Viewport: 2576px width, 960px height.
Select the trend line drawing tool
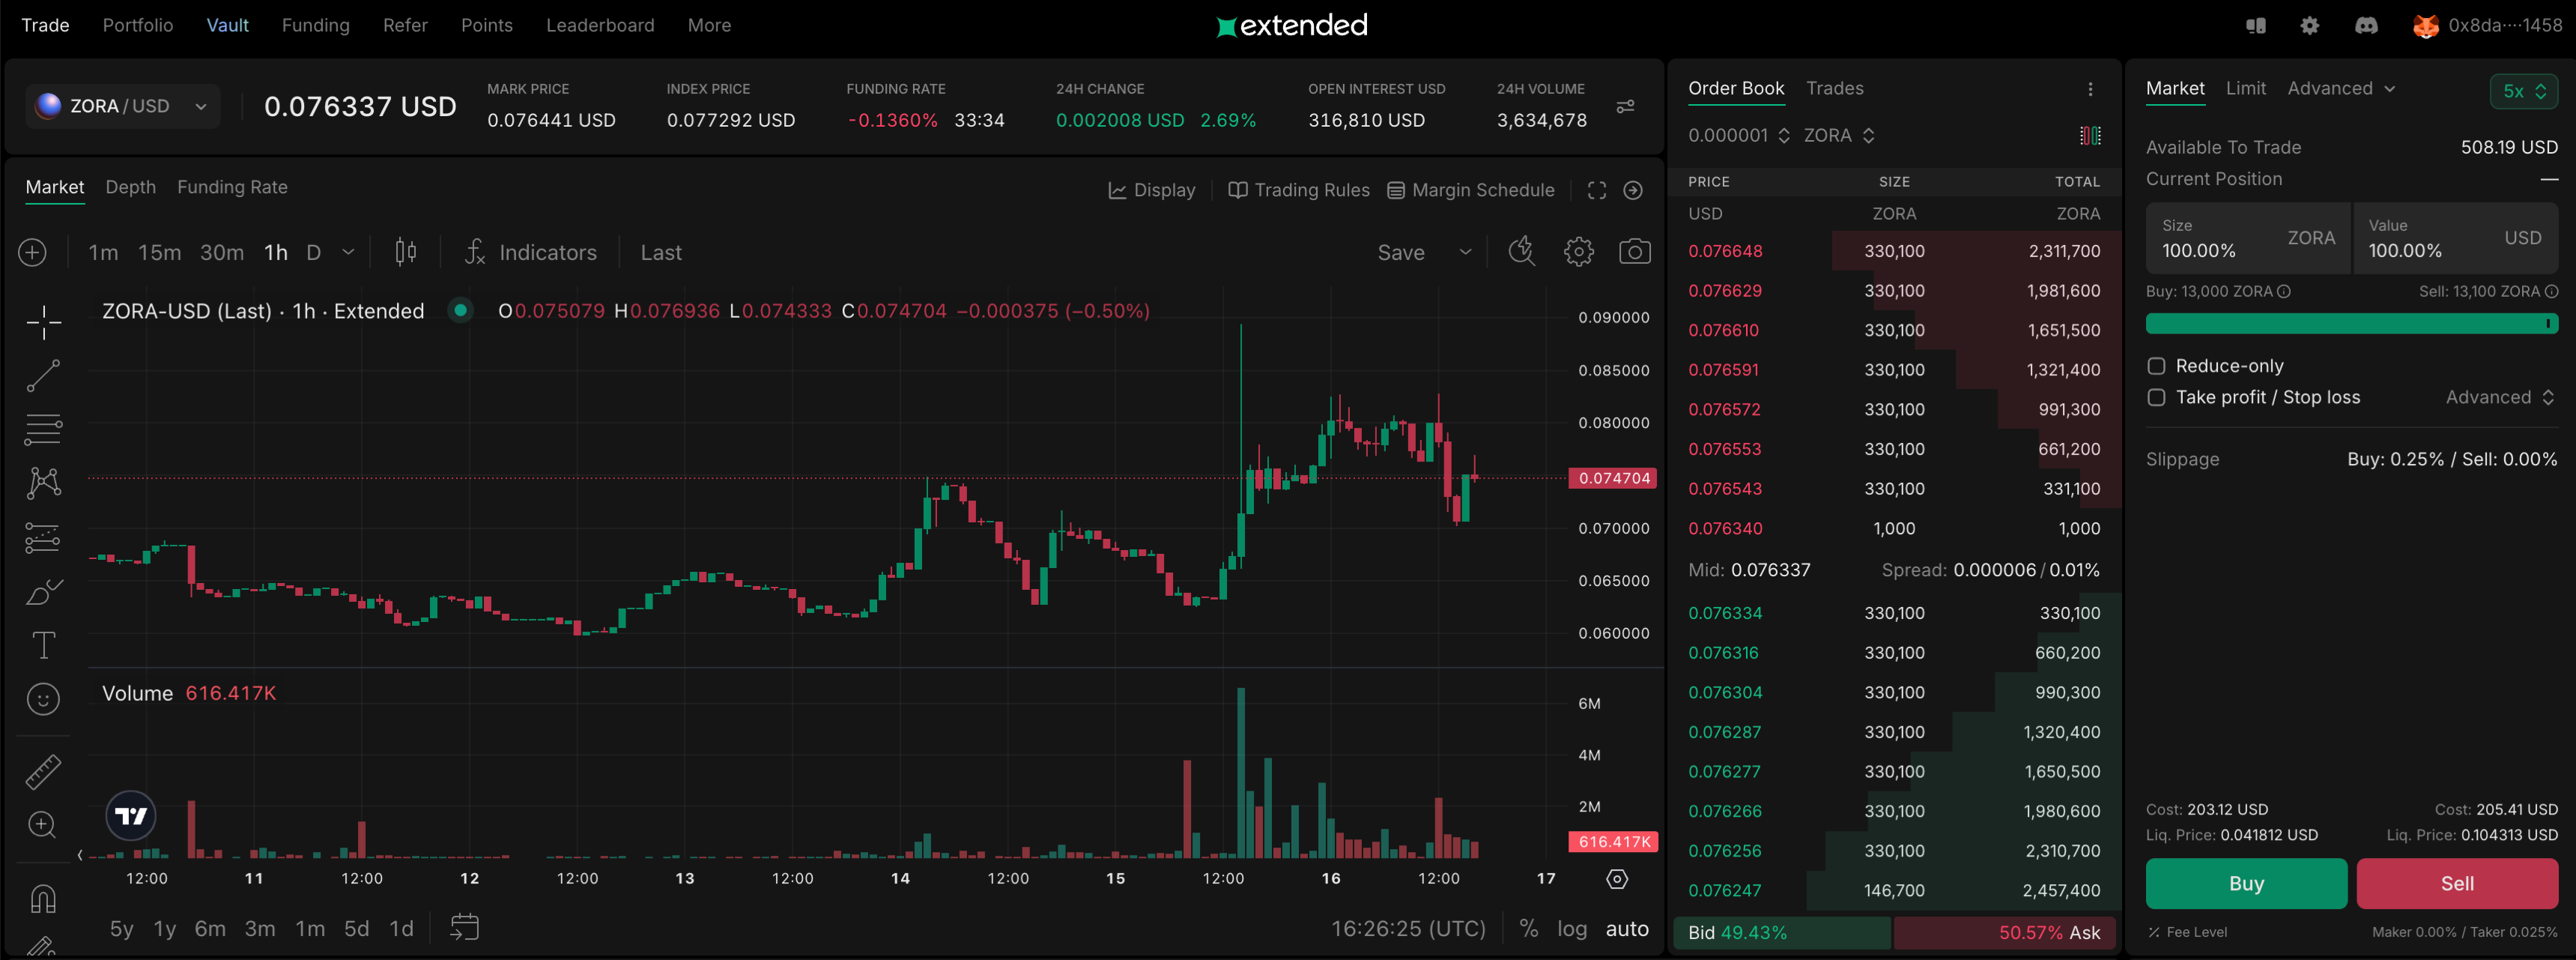43,376
